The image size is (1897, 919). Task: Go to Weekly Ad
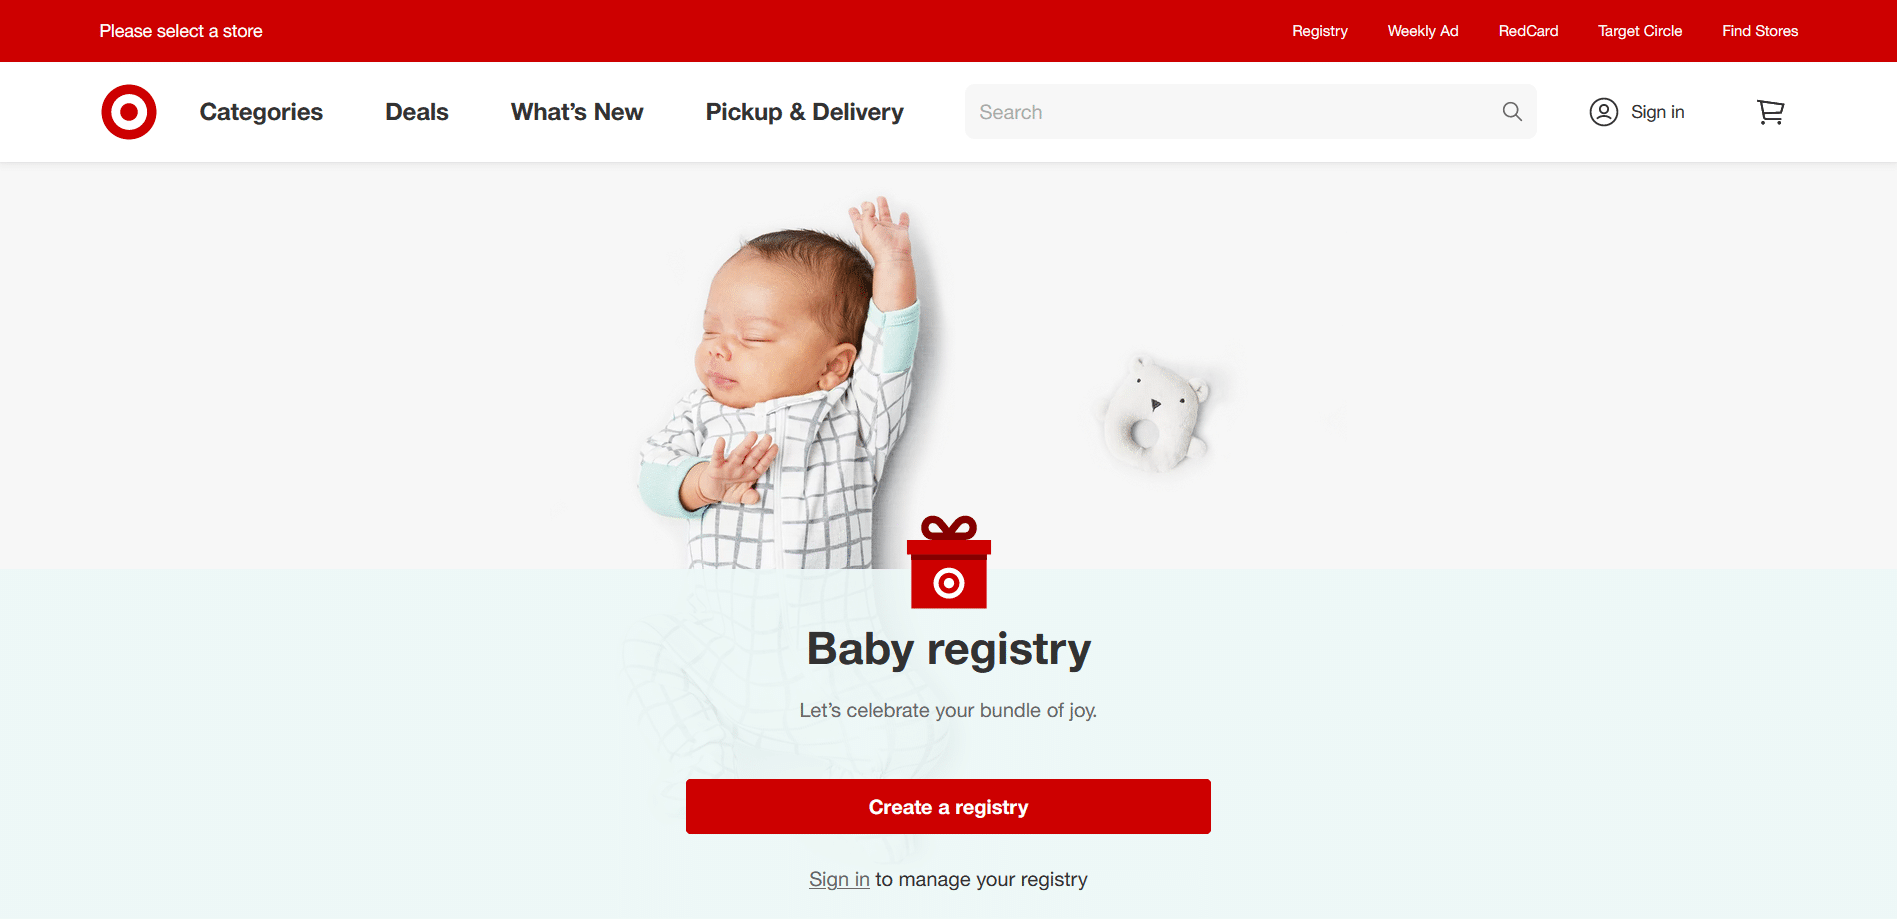pos(1423,31)
